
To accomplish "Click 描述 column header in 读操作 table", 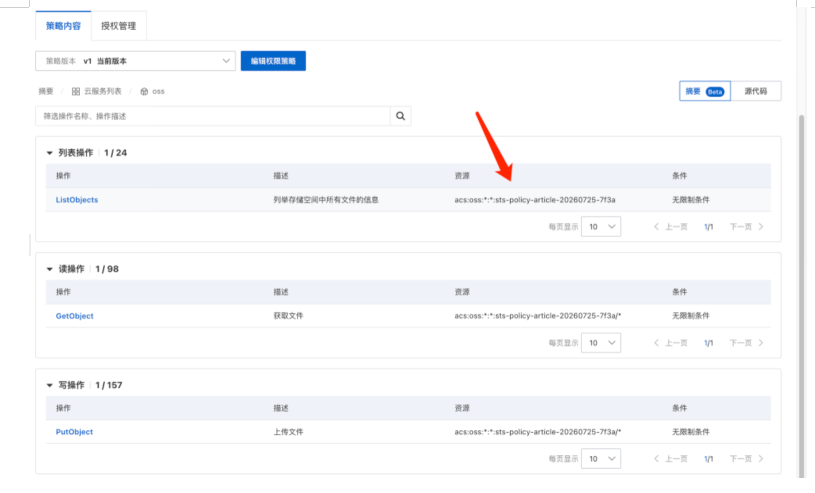I will pos(281,292).
